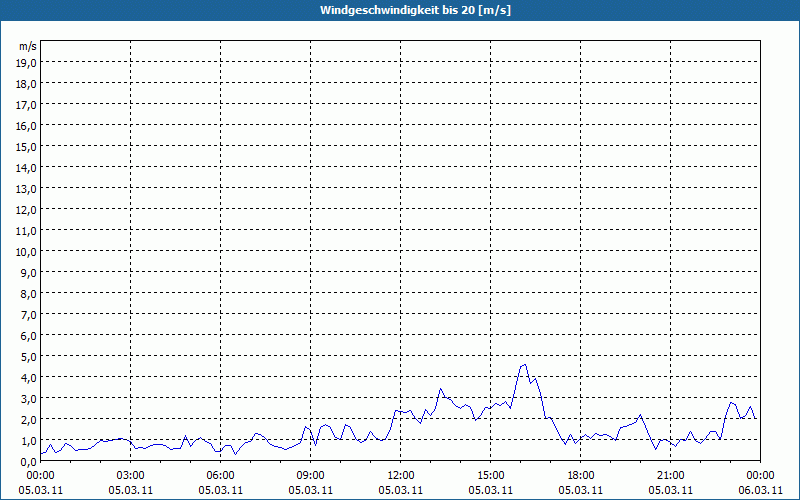Select the 3,0 y-axis label
Image resolution: width=800 pixels, height=500 pixels.
click(x=30, y=399)
